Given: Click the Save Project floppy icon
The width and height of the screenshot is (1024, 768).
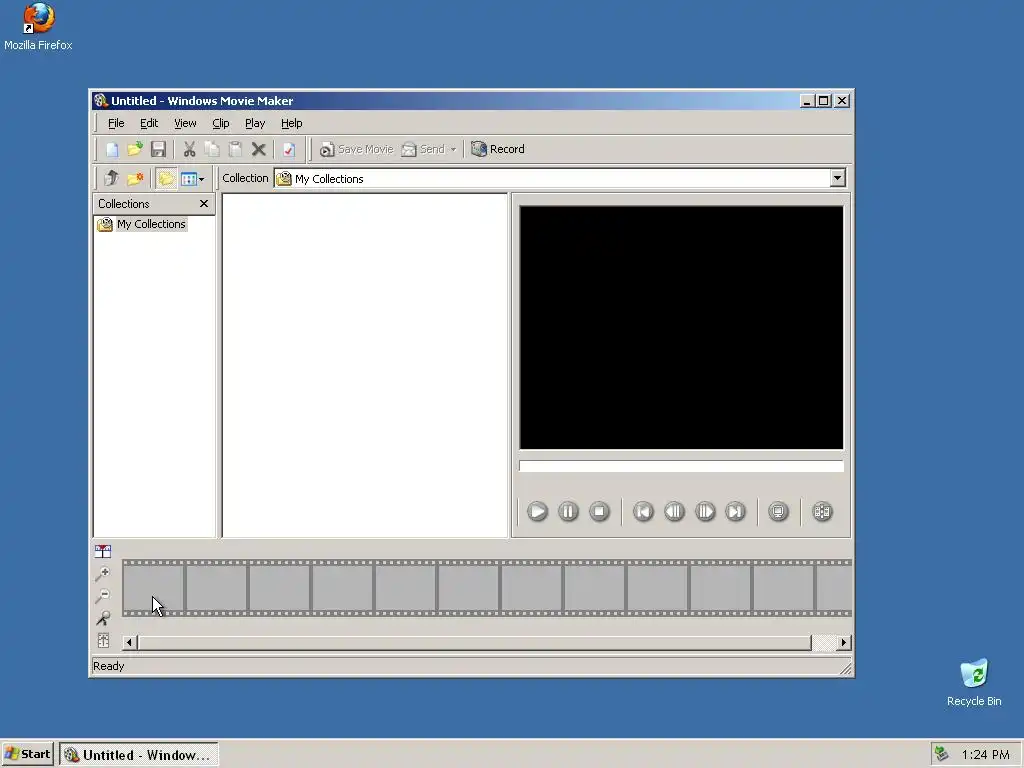Looking at the screenshot, I should point(158,150).
